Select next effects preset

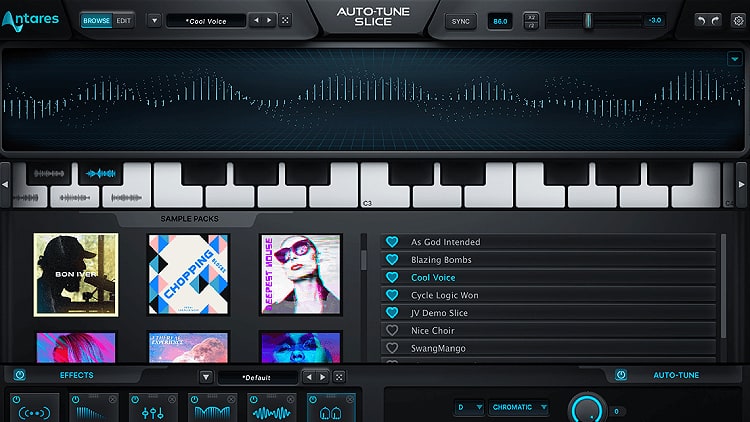tap(323, 377)
